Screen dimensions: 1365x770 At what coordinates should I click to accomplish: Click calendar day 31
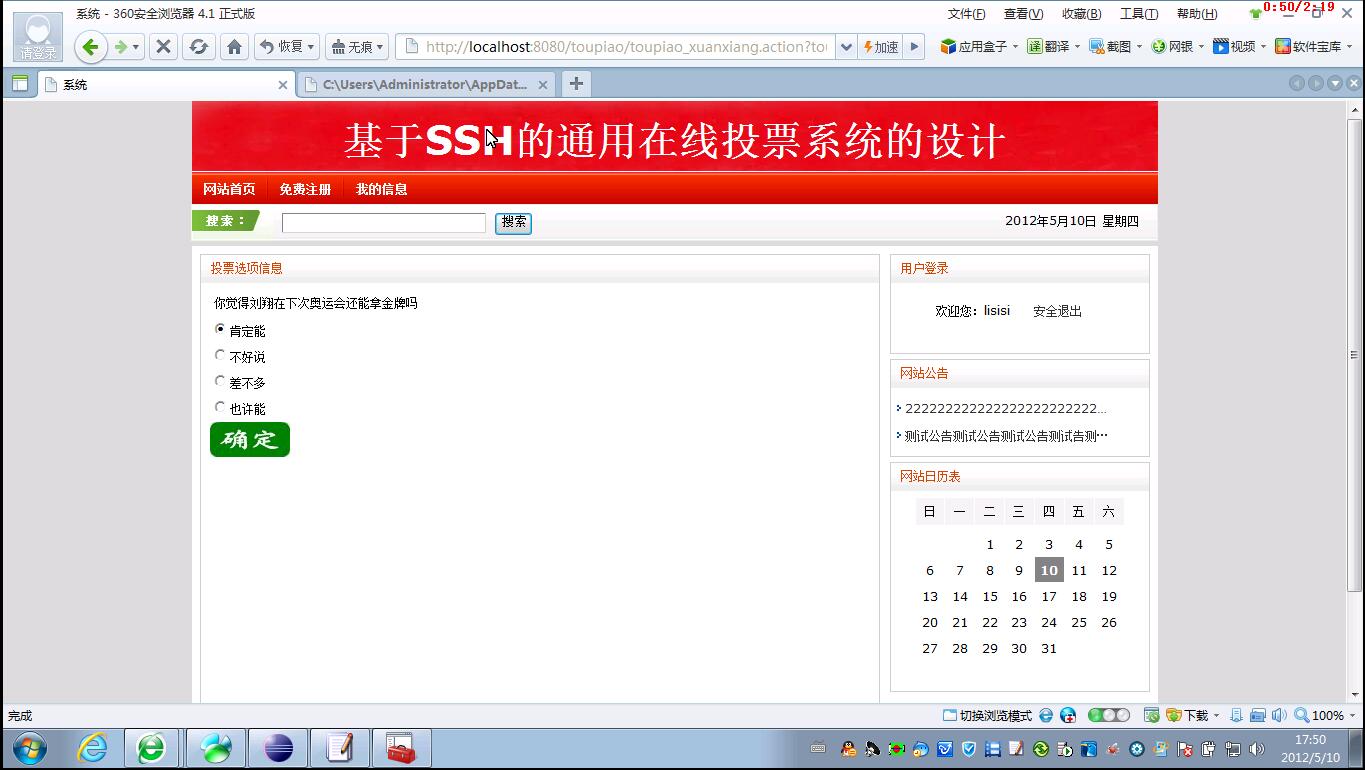[x=1049, y=648]
